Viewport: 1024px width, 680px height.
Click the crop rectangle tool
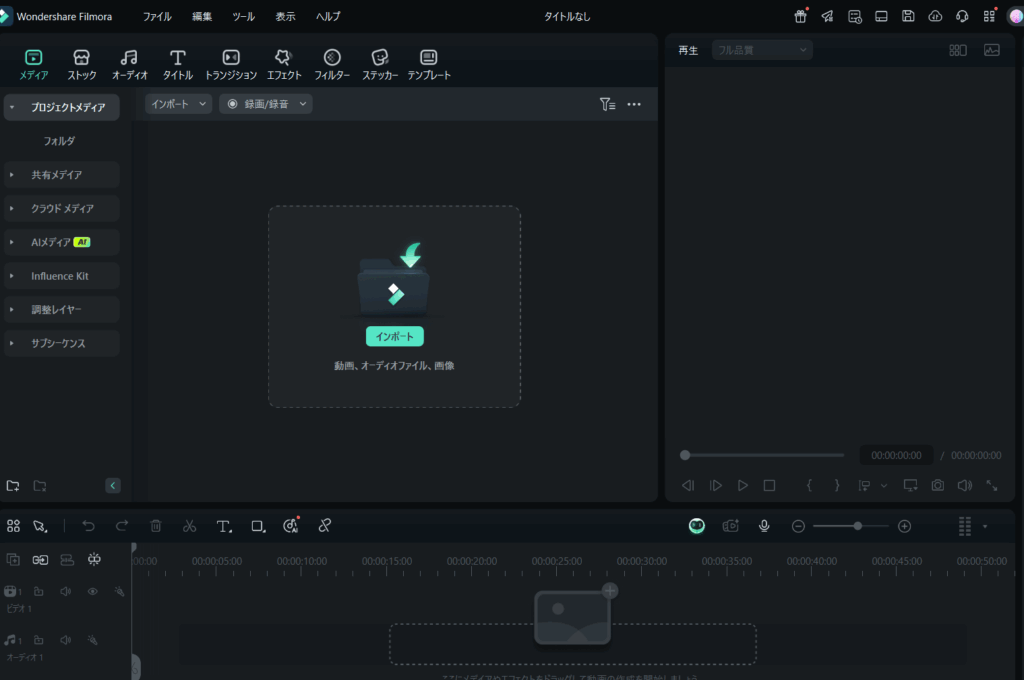[x=258, y=526]
